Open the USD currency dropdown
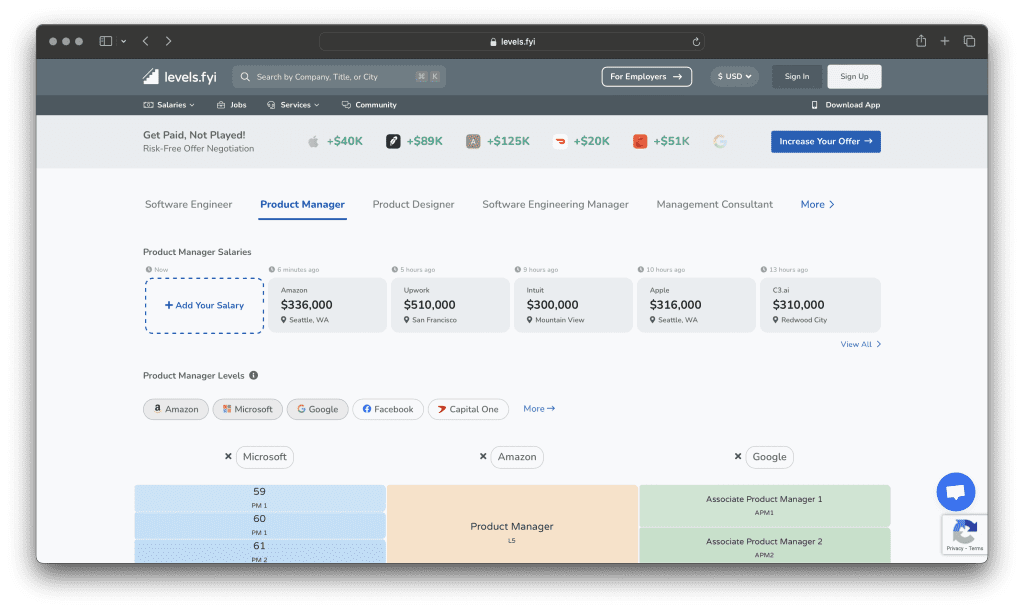 click(735, 77)
